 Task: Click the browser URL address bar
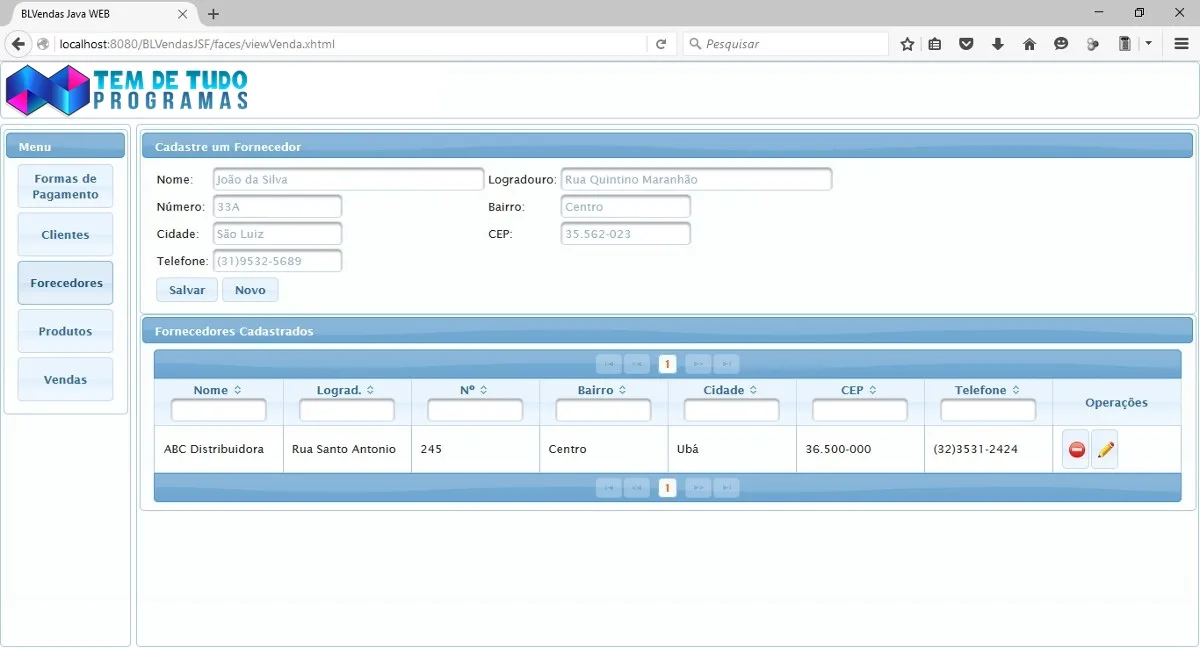pos(350,44)
